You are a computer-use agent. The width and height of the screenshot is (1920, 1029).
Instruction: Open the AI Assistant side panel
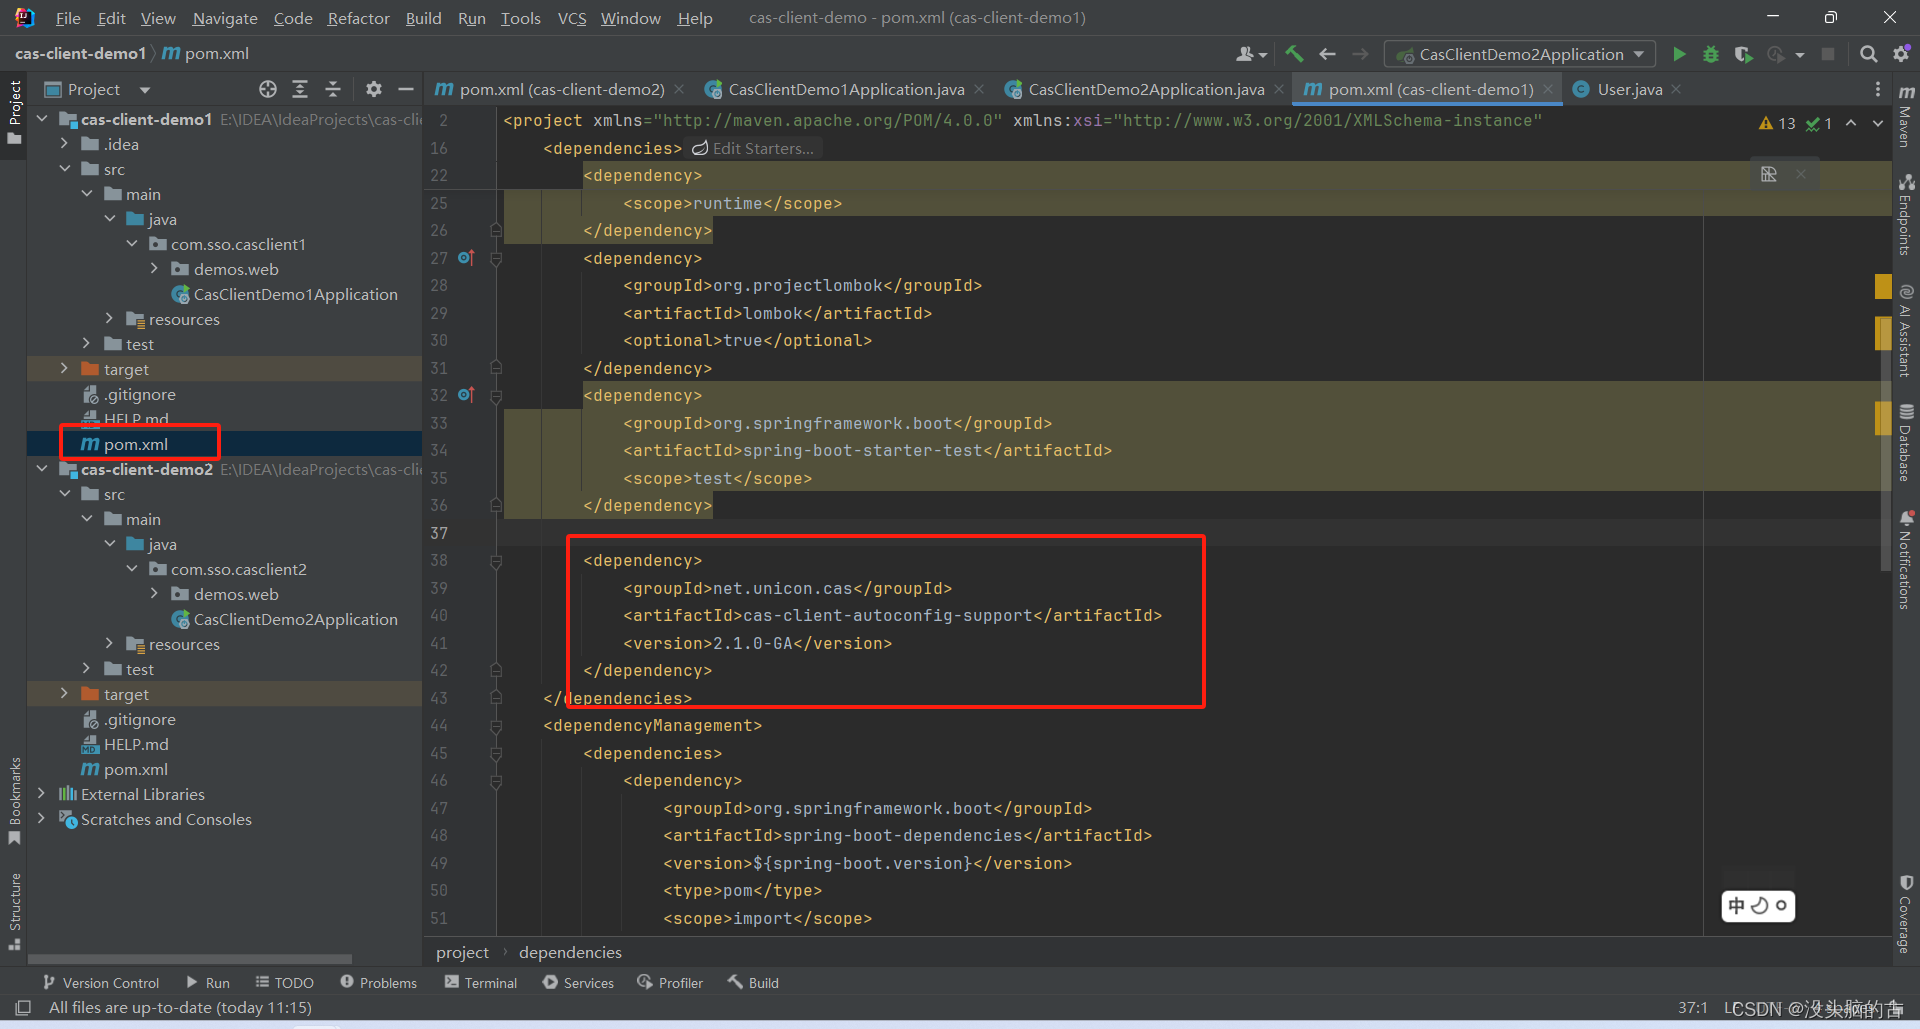(x=1906, y=331)
